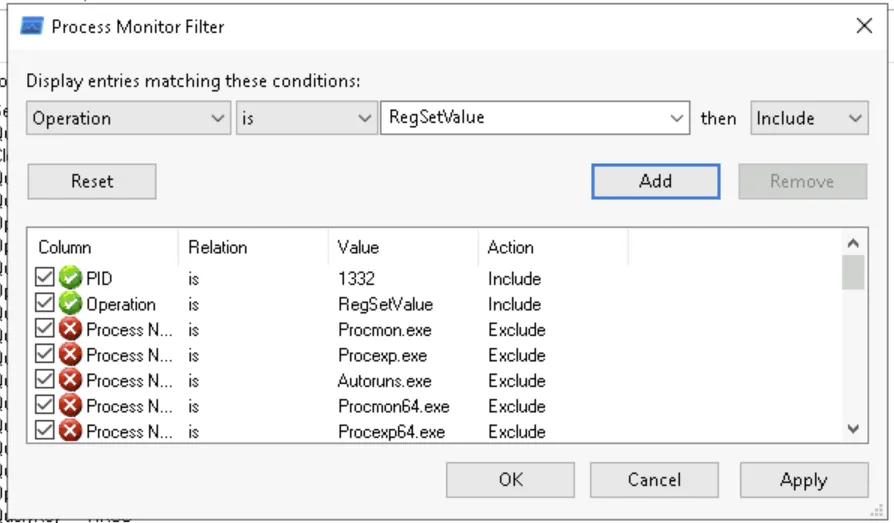Image resolution: width=894 pixels, height=523 pixels.
Task: Toggle the Procexp.exe exclude filter checkbox
Action: pyautogui.click(x=44, y=354)
